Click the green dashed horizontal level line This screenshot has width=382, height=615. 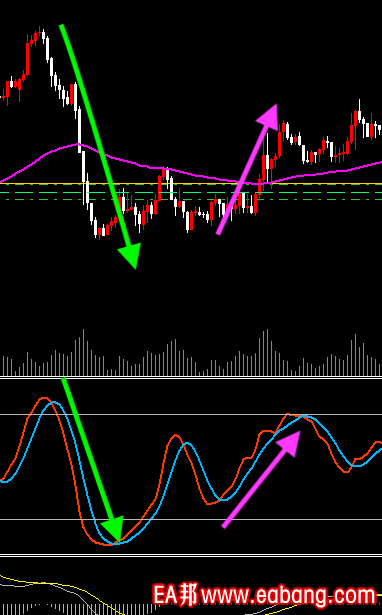[191, 192]
